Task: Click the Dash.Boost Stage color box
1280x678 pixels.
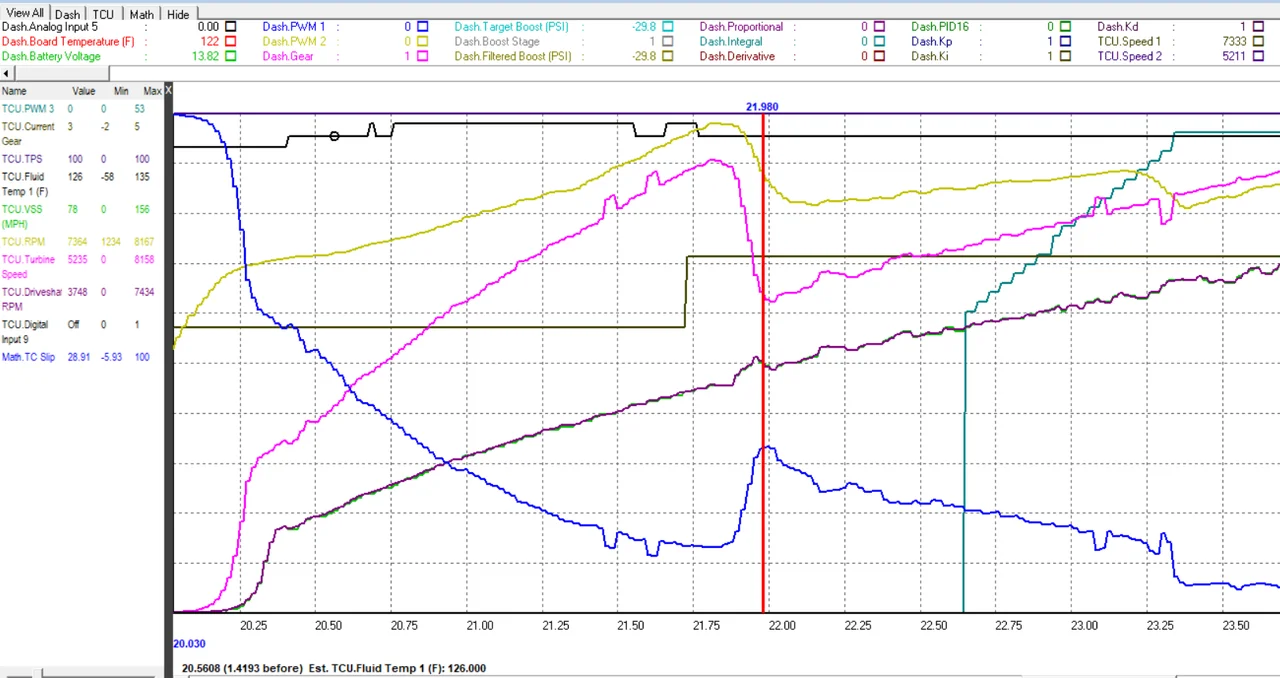Action: (x=667, y=42)
